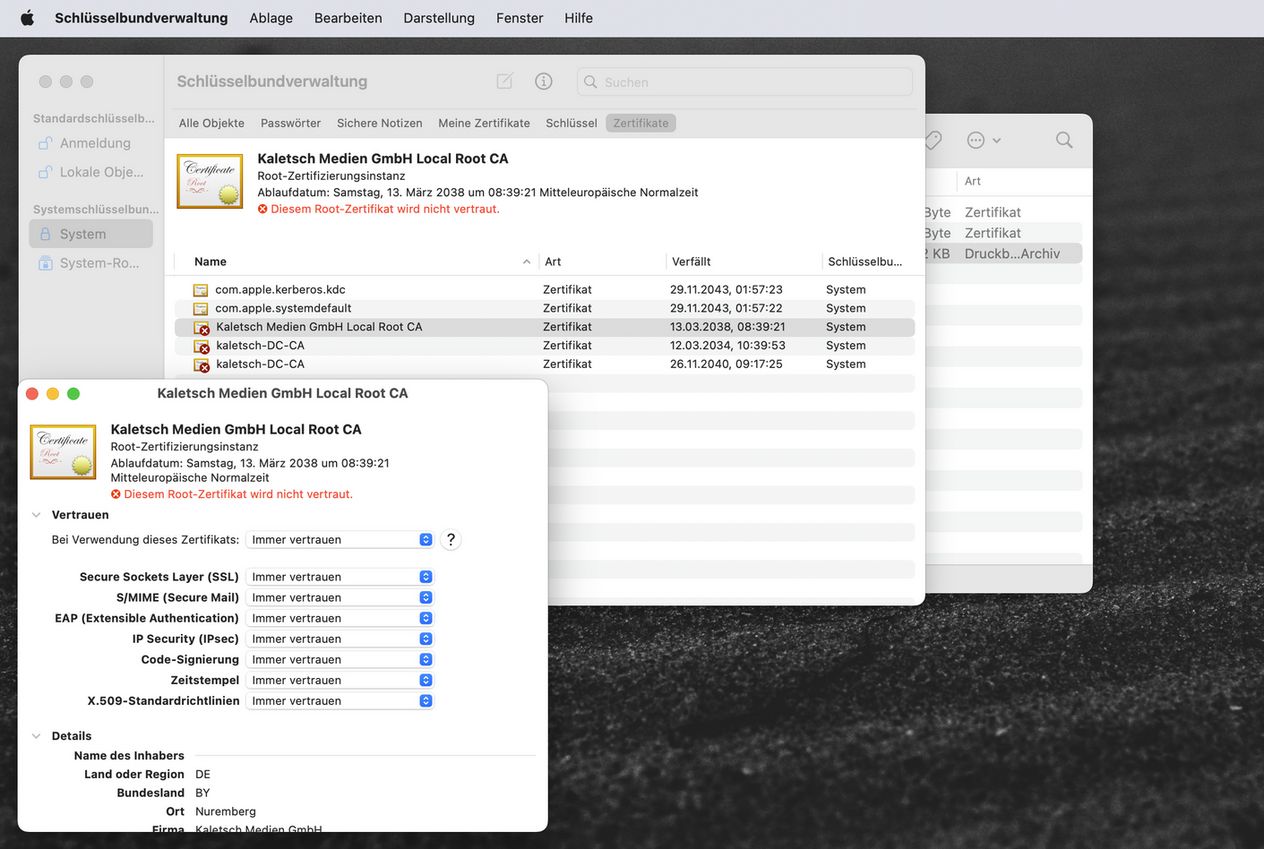
Task: Sort the list by Verfällt column
Action: pyautogui.click(x=691, y=262)
